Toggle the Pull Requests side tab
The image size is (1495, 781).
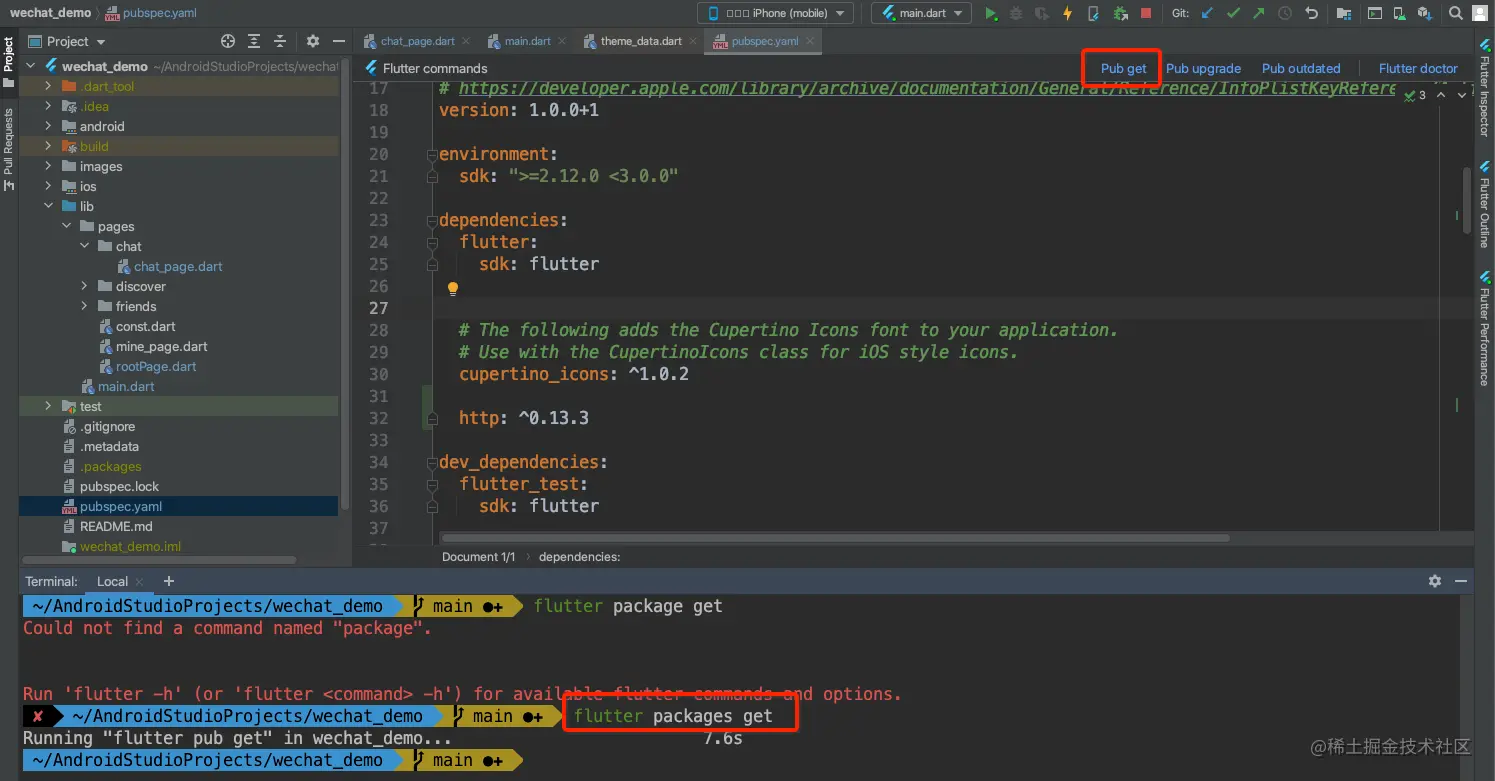[9, 149]
